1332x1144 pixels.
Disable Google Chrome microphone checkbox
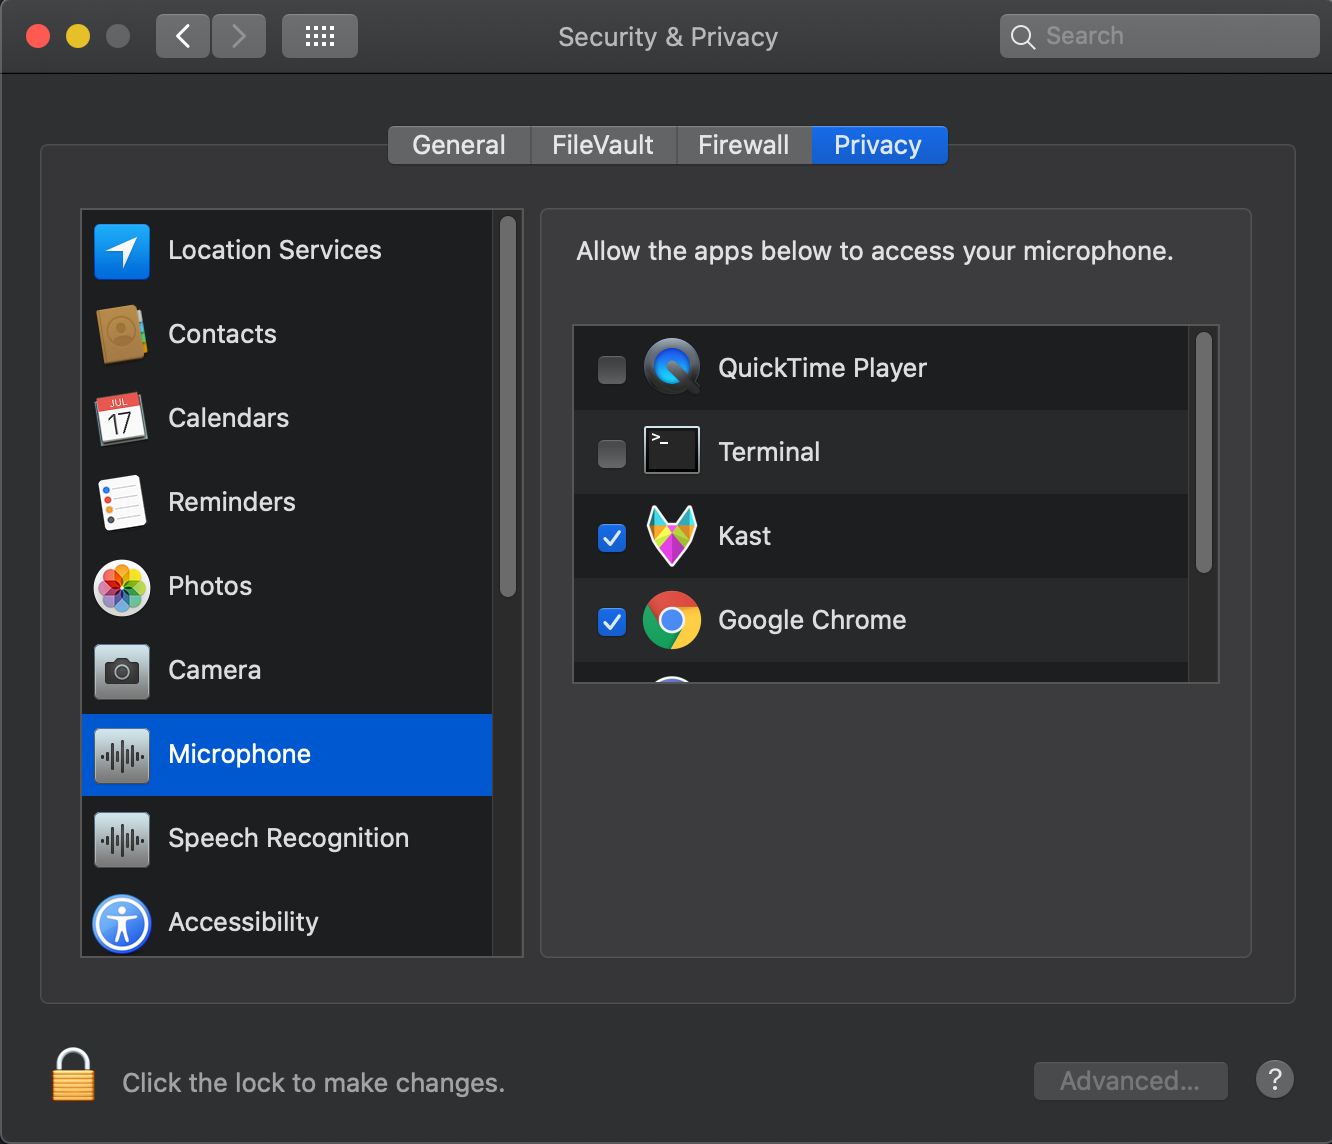(x=612, y=621)
